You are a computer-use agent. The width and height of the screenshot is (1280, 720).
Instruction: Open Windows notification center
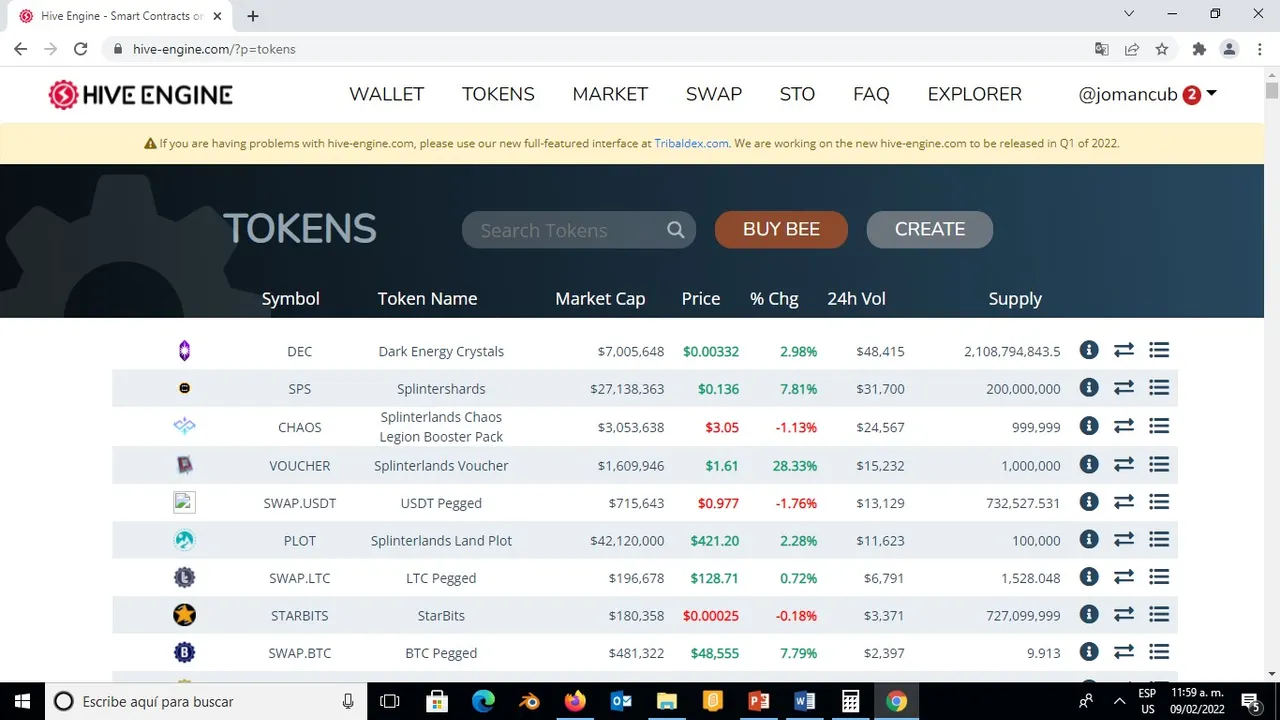click(x=1250, y=701)
